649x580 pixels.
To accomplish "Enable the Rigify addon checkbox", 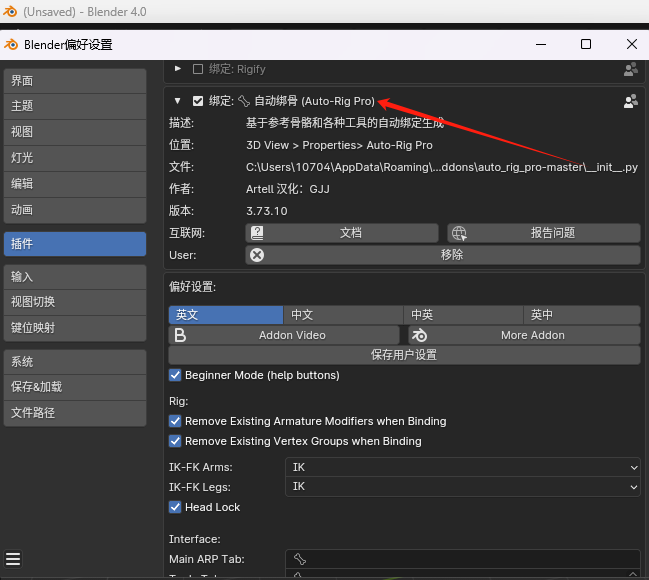I will [x=198, y=69].
